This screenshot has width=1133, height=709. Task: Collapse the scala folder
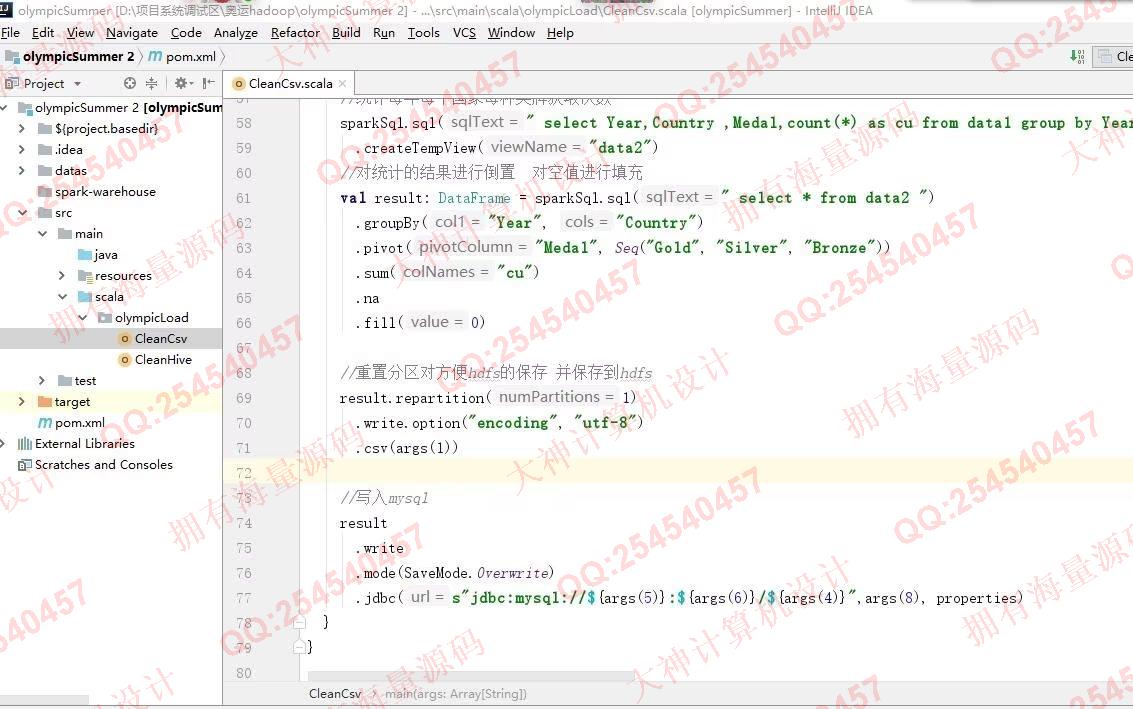pyautogui.click(x=63, y=296)
